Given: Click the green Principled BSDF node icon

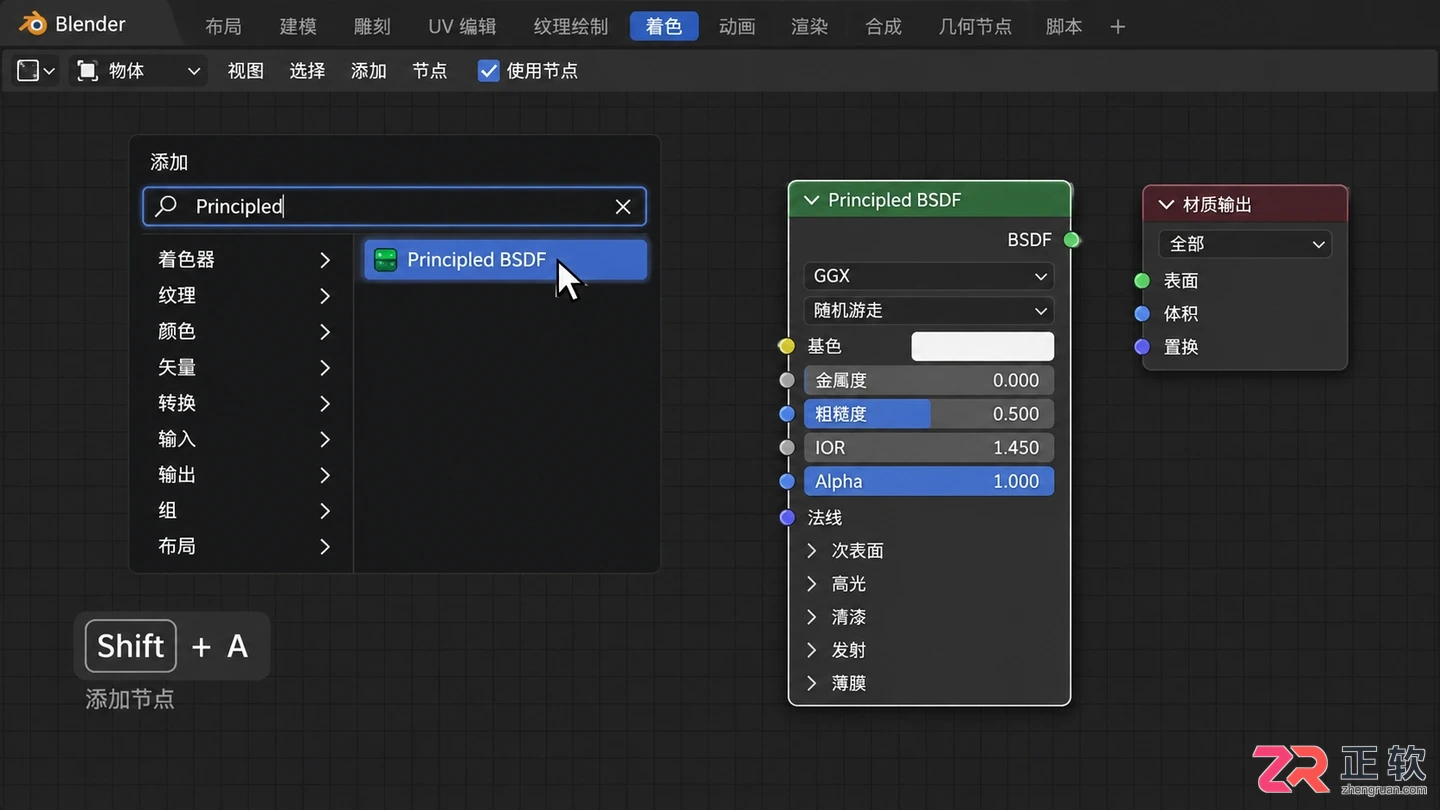Looking at the screenshot, I should [x=385, y=260].
